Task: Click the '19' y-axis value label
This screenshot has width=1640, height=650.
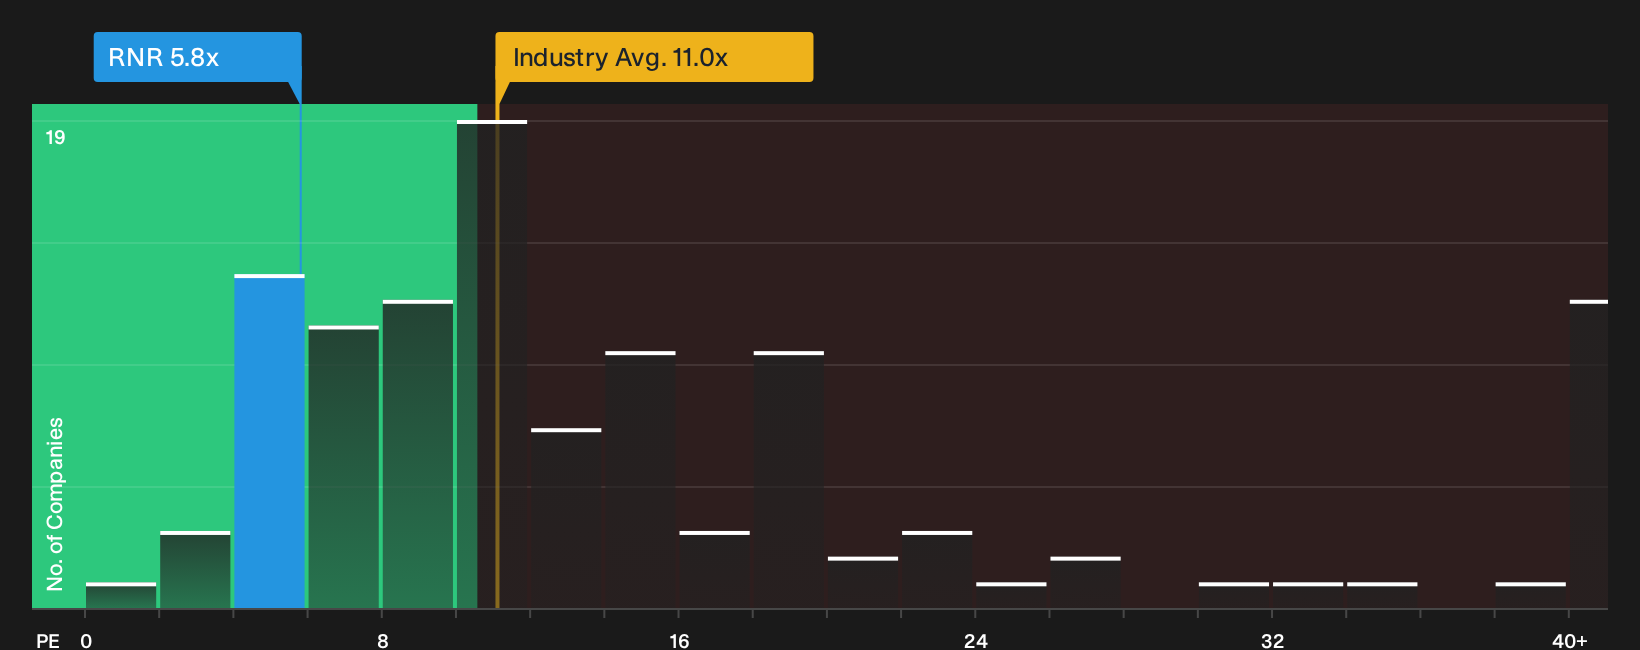Action: [55, 137]
